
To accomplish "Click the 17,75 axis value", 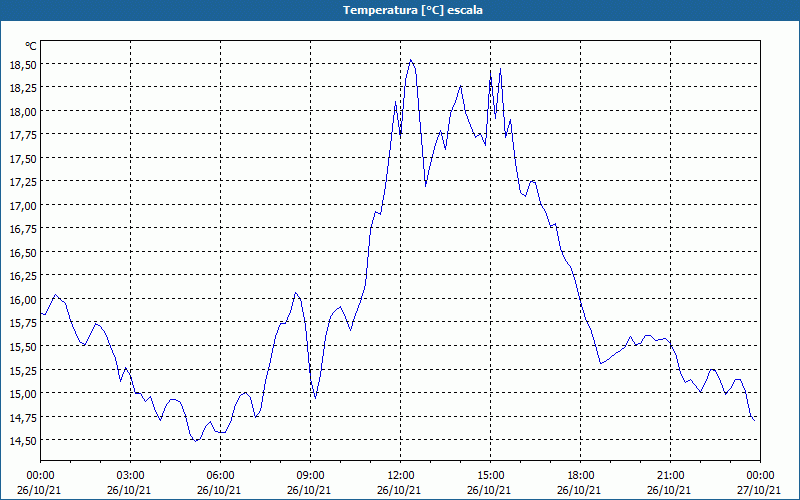I will pyautogui.click(x=23, y=135).
